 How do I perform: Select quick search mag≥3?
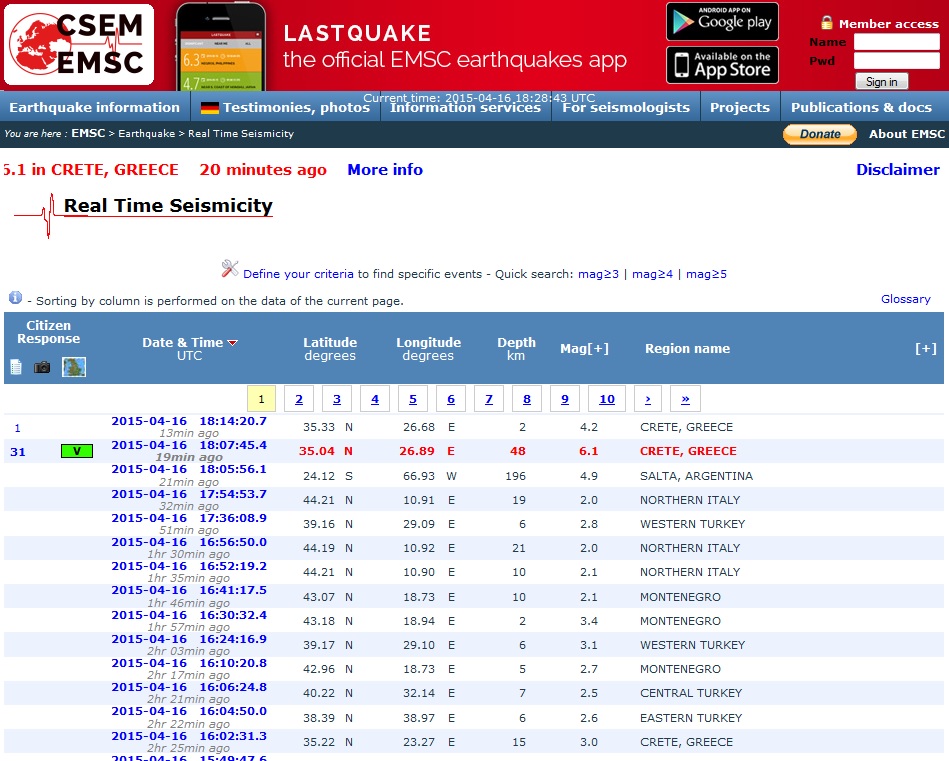599,274
